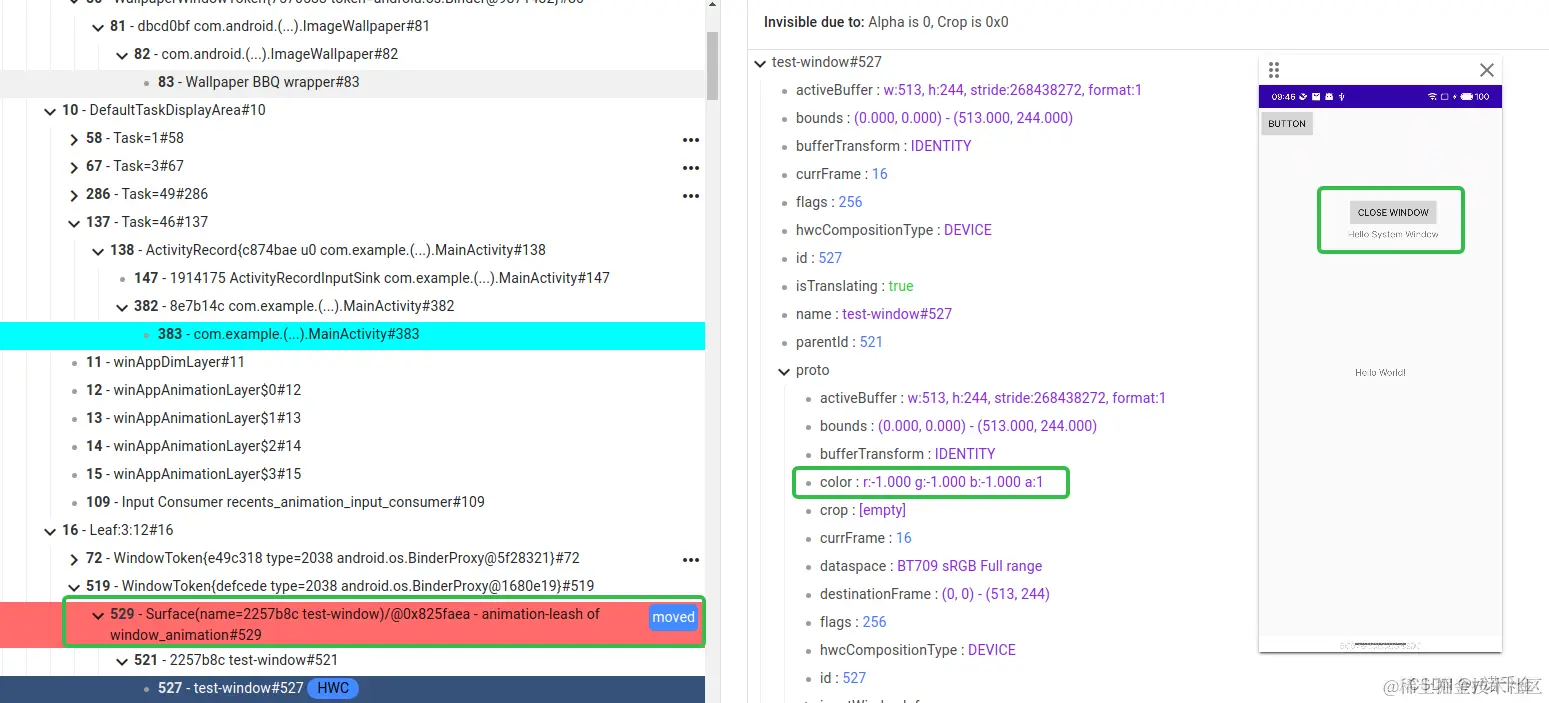Collapse the 81 dbcd0bf ImageWallpaper#81 node
Viewport: 1549px width, 703px height.
pyautogui.click(x=98, y=27)
